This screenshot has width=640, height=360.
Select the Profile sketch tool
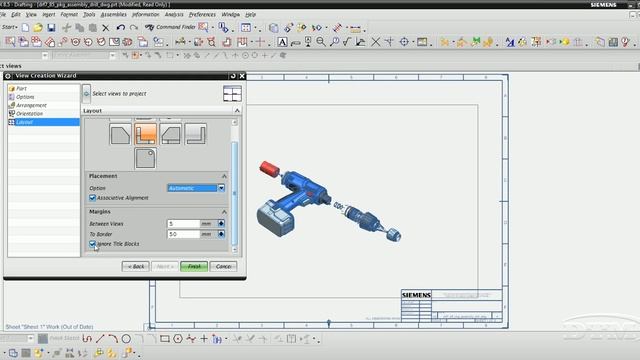[x=87, y=338]
